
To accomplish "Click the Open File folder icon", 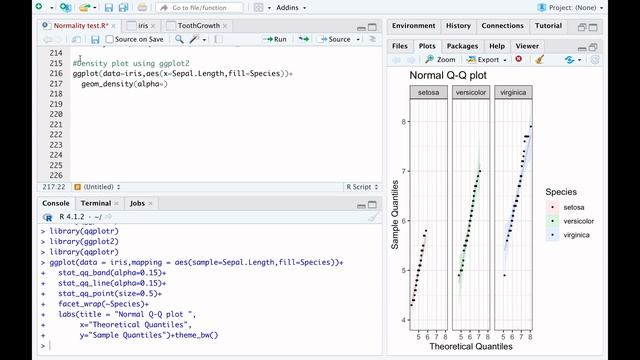I will tap(85, 7).
